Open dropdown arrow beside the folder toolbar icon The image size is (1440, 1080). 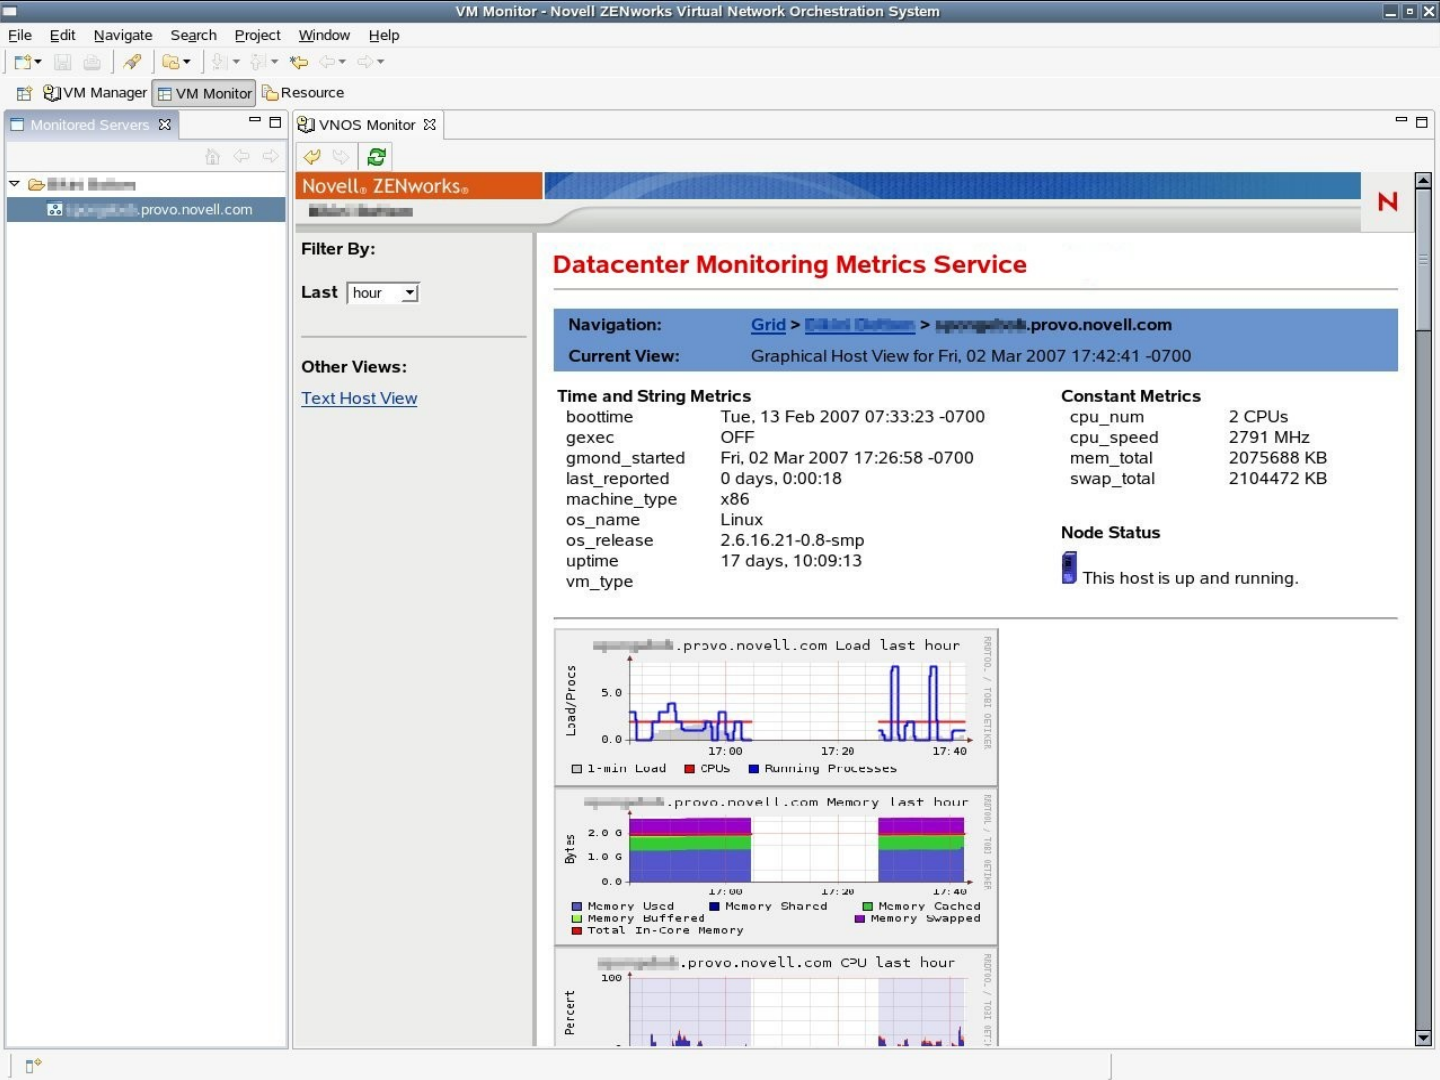(x=187, y=62)
